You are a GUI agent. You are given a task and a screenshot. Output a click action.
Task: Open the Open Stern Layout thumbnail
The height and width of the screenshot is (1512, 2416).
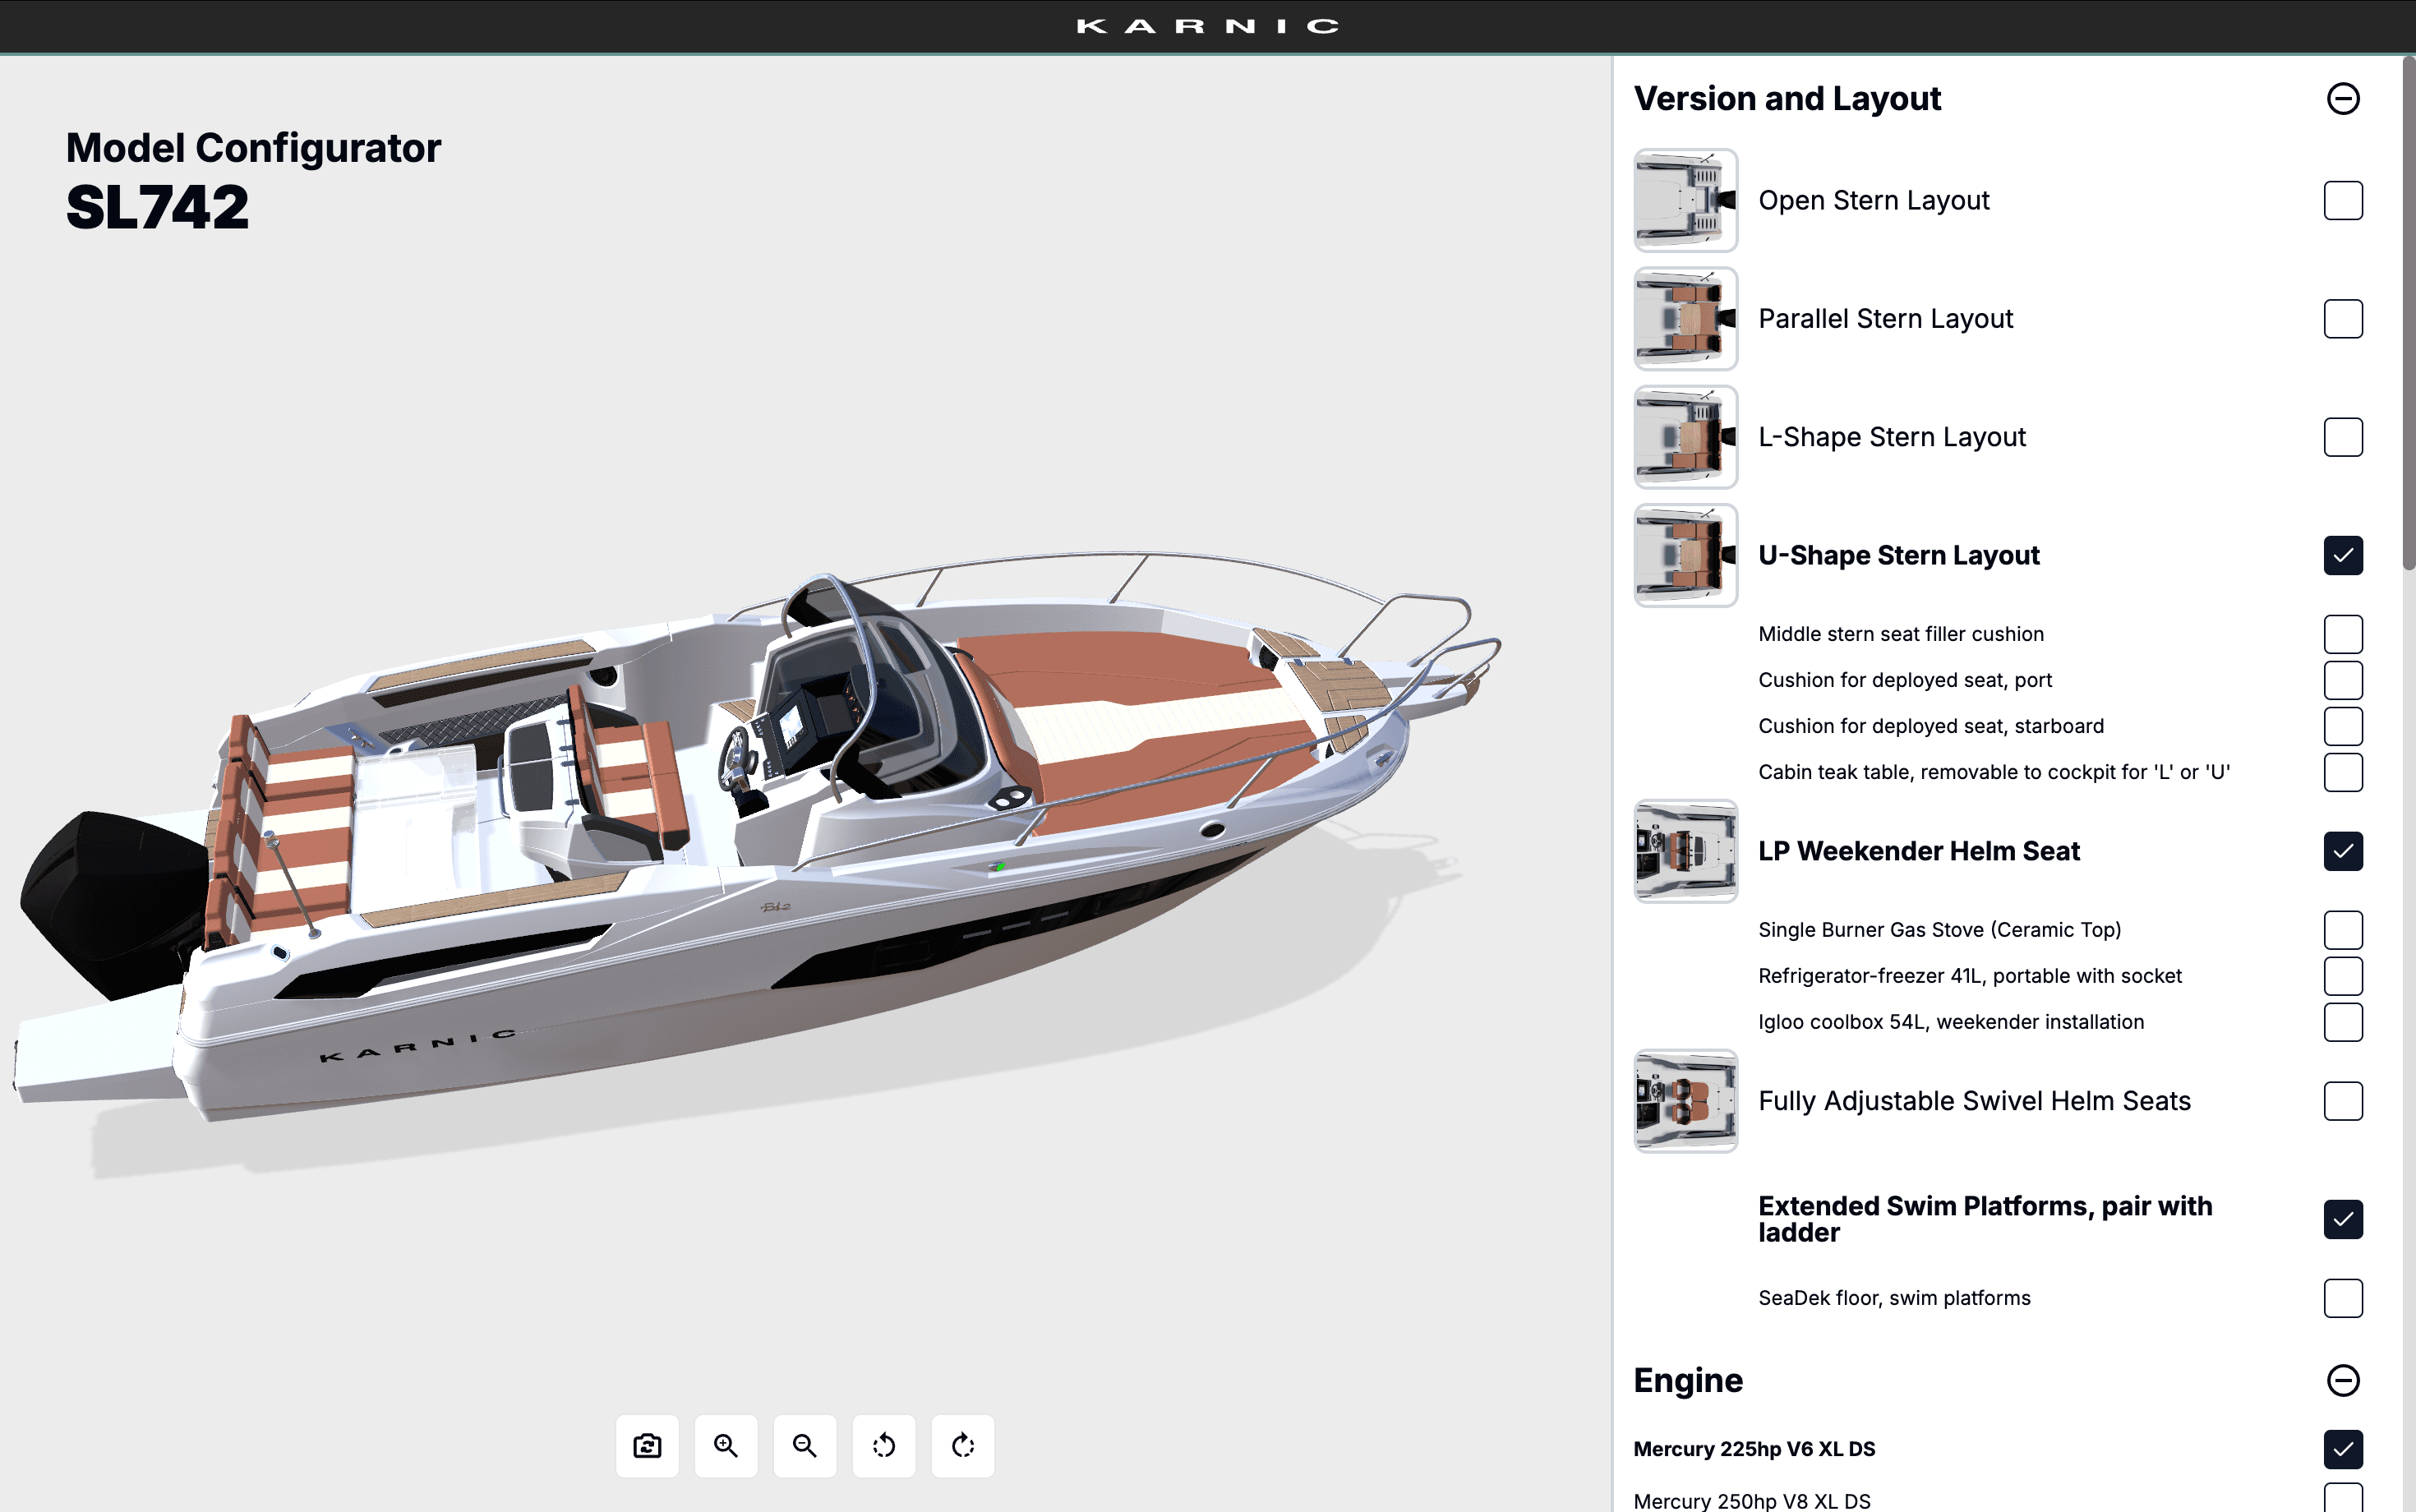coord(1686,201)
